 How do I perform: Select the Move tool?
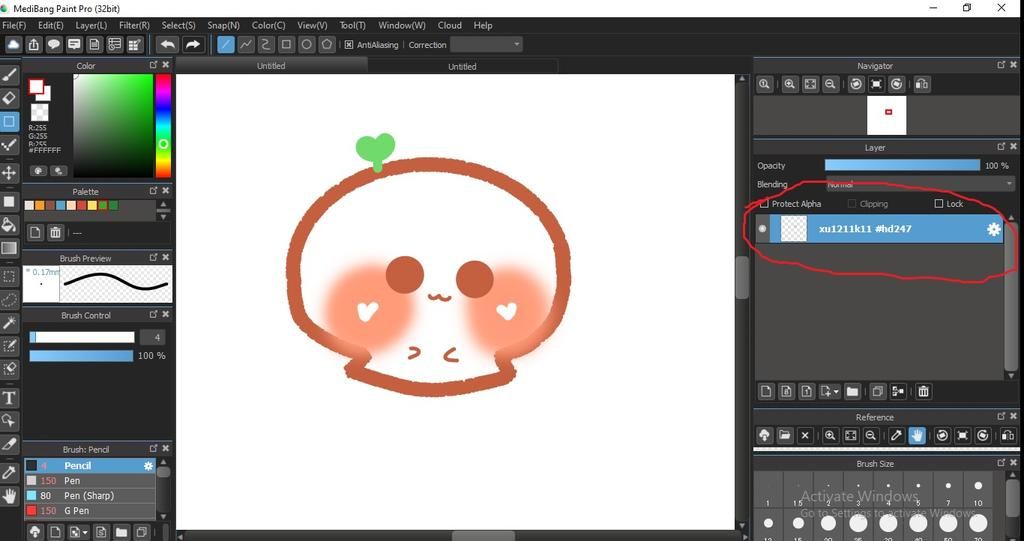click(9, 172)
